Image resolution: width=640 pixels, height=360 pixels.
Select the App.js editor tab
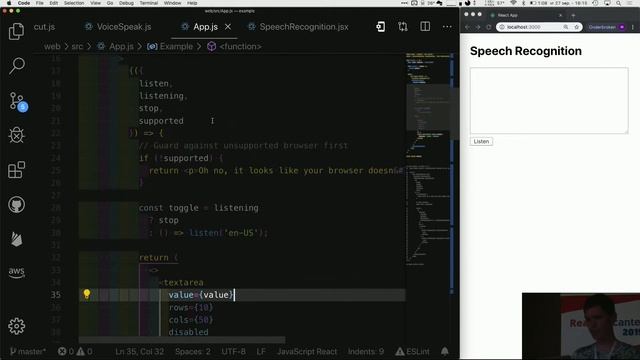click(x=205, y=27)
